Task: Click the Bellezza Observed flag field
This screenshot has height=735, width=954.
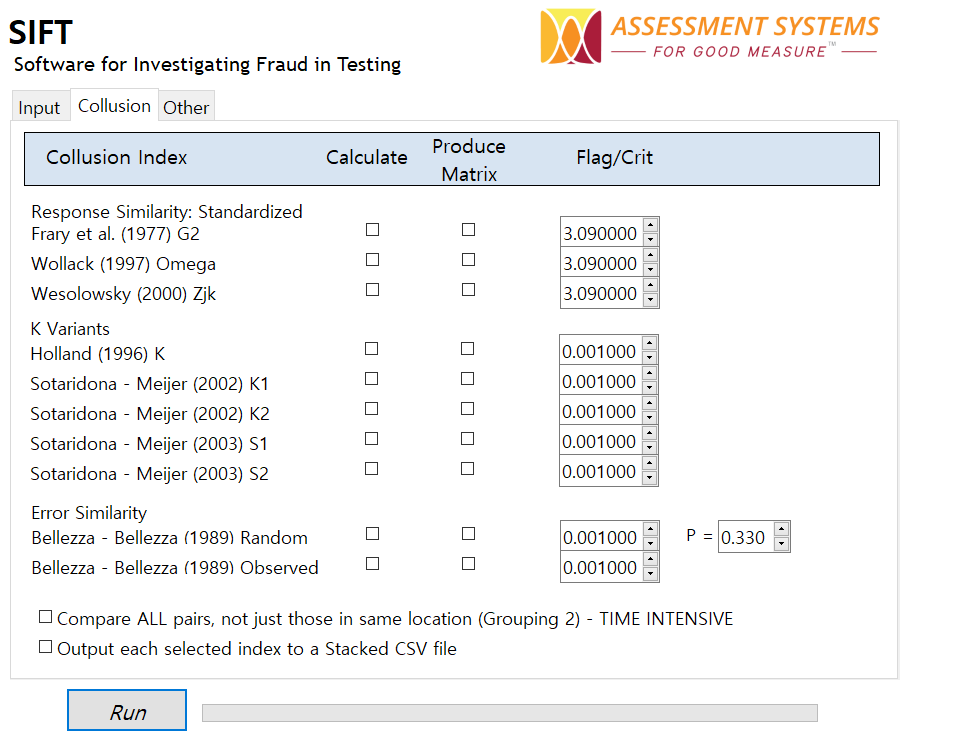Action: coord(601,567)
